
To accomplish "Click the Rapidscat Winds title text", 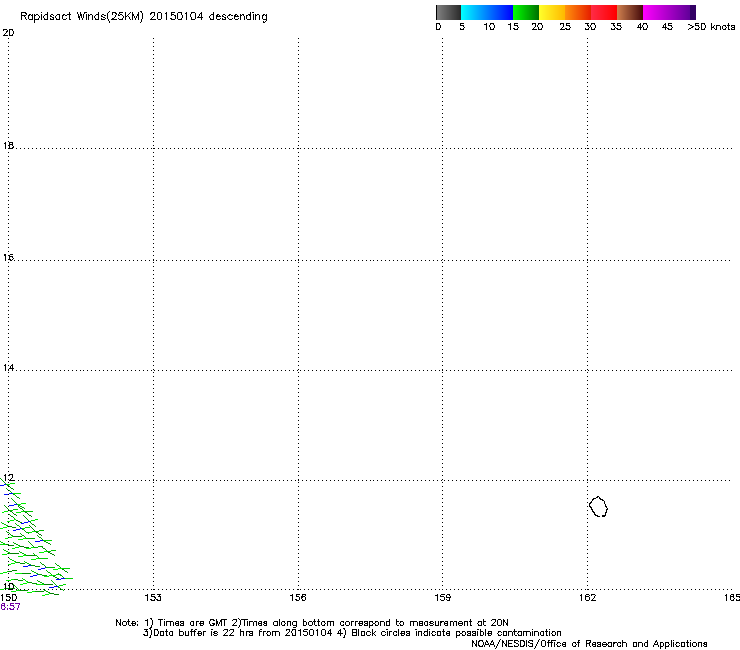I will tap(143, 16).
